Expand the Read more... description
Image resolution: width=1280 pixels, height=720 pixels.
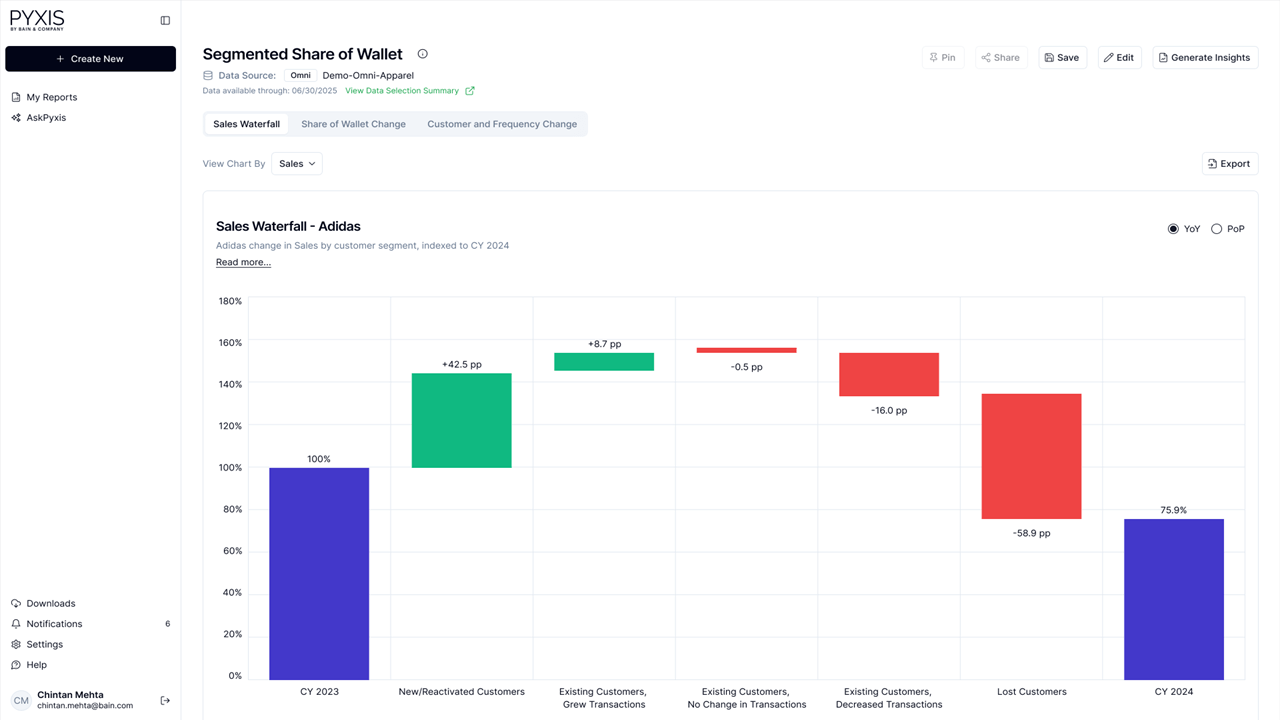[243, 262]
